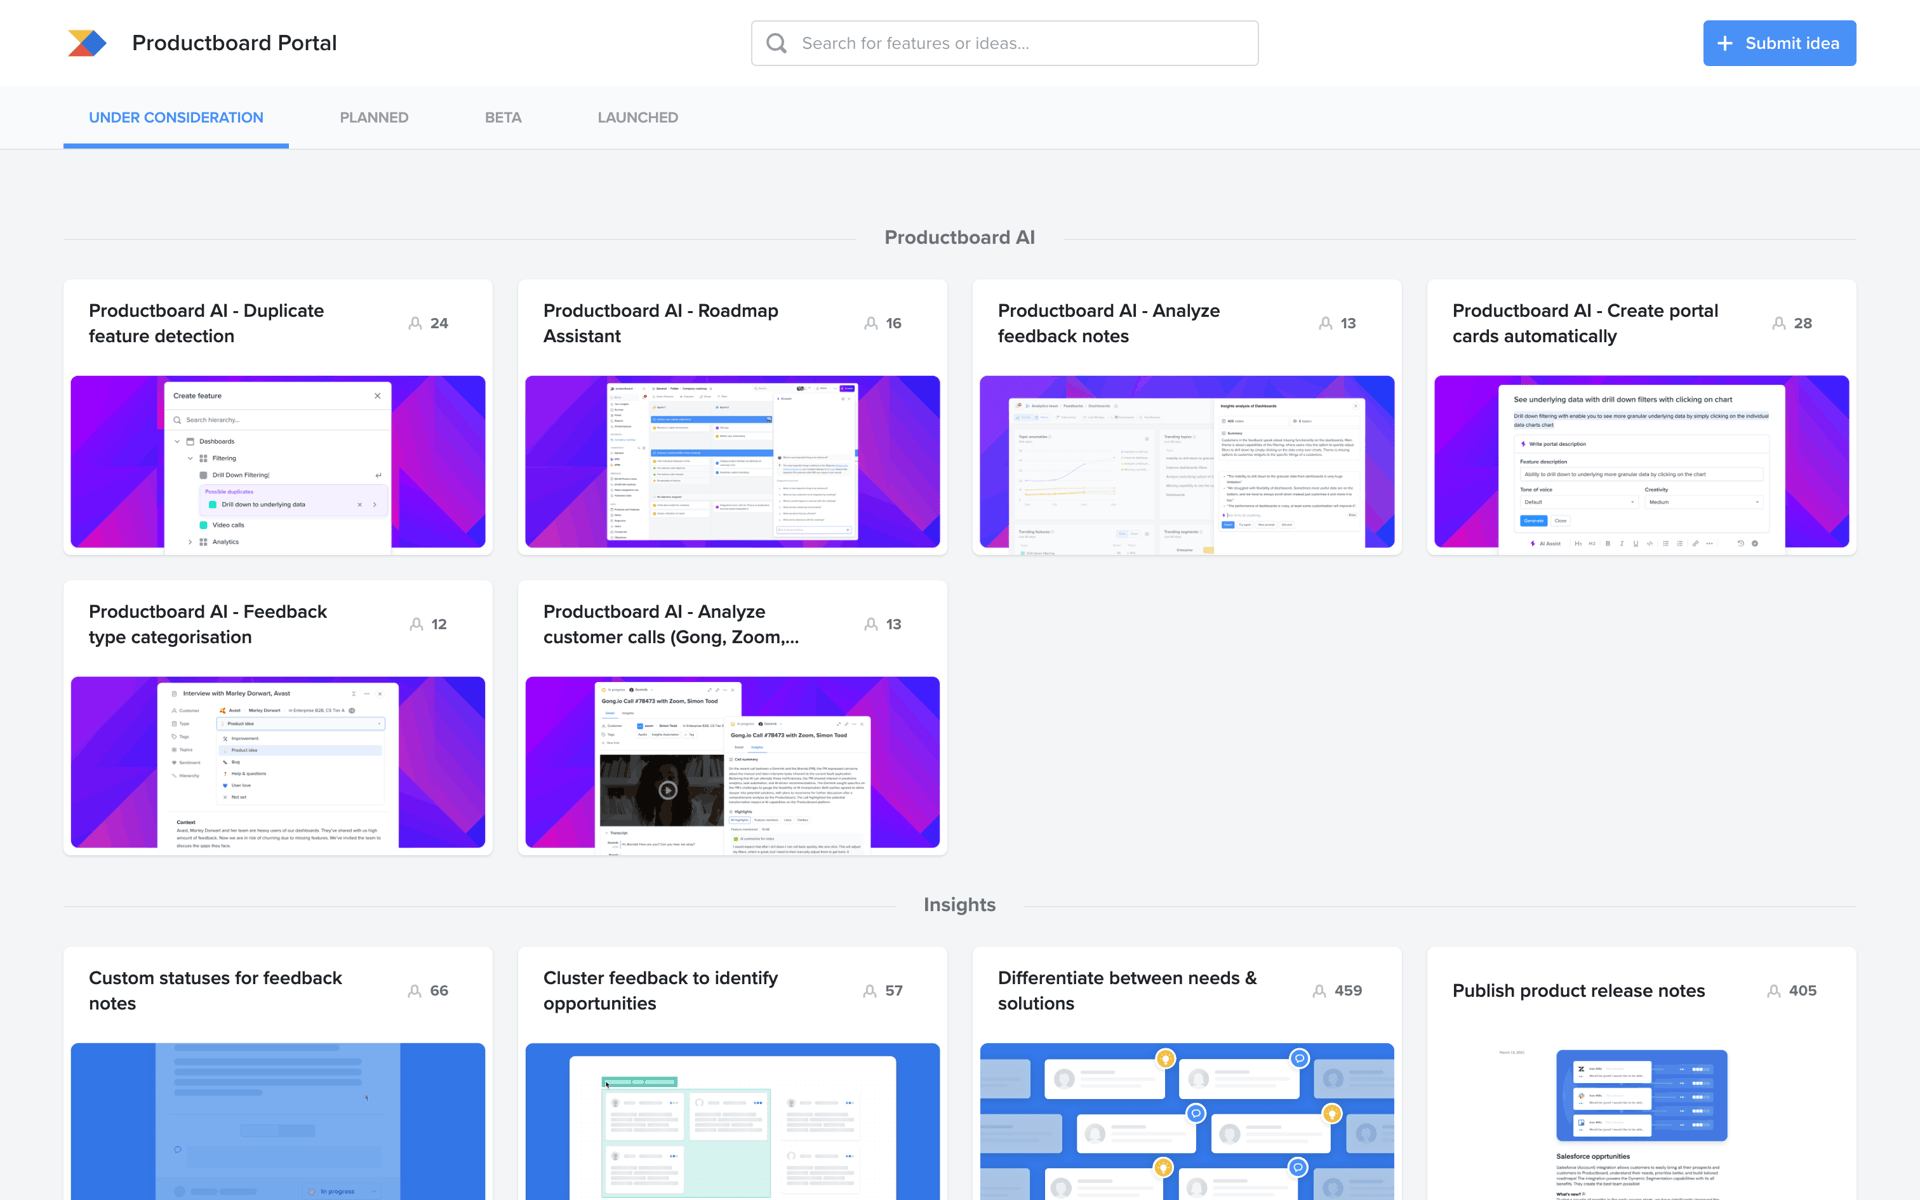Open Cluster feedback to identify opportunities title
This screenshot has width=1920, height=1200.
pyautogui.click(x=661, y=991)
